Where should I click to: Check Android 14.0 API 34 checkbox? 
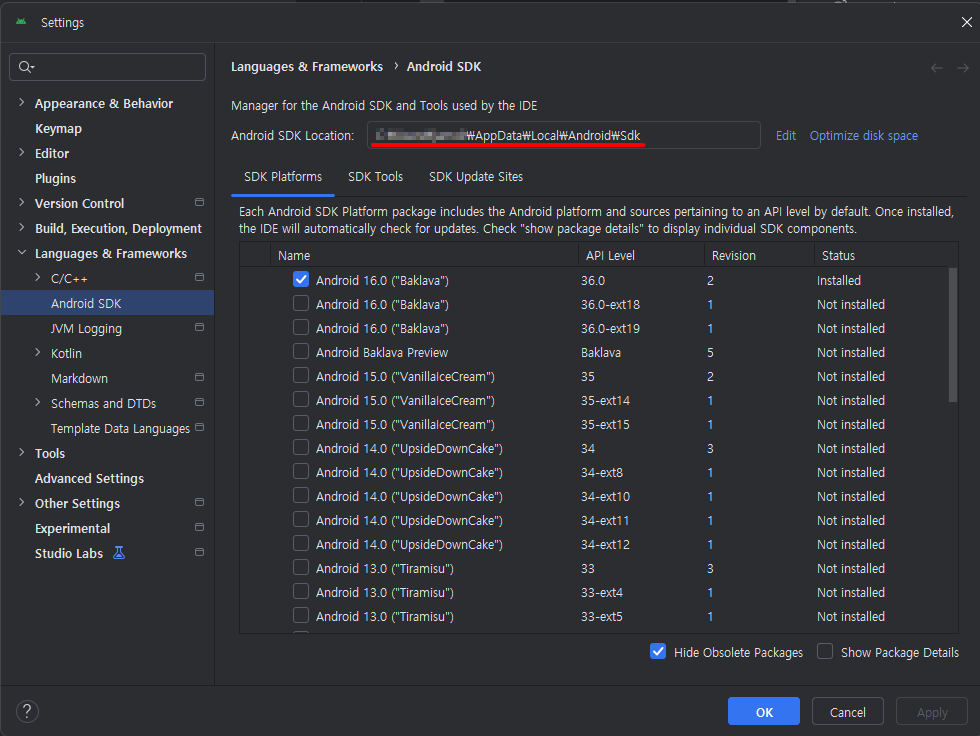point(301,447)
